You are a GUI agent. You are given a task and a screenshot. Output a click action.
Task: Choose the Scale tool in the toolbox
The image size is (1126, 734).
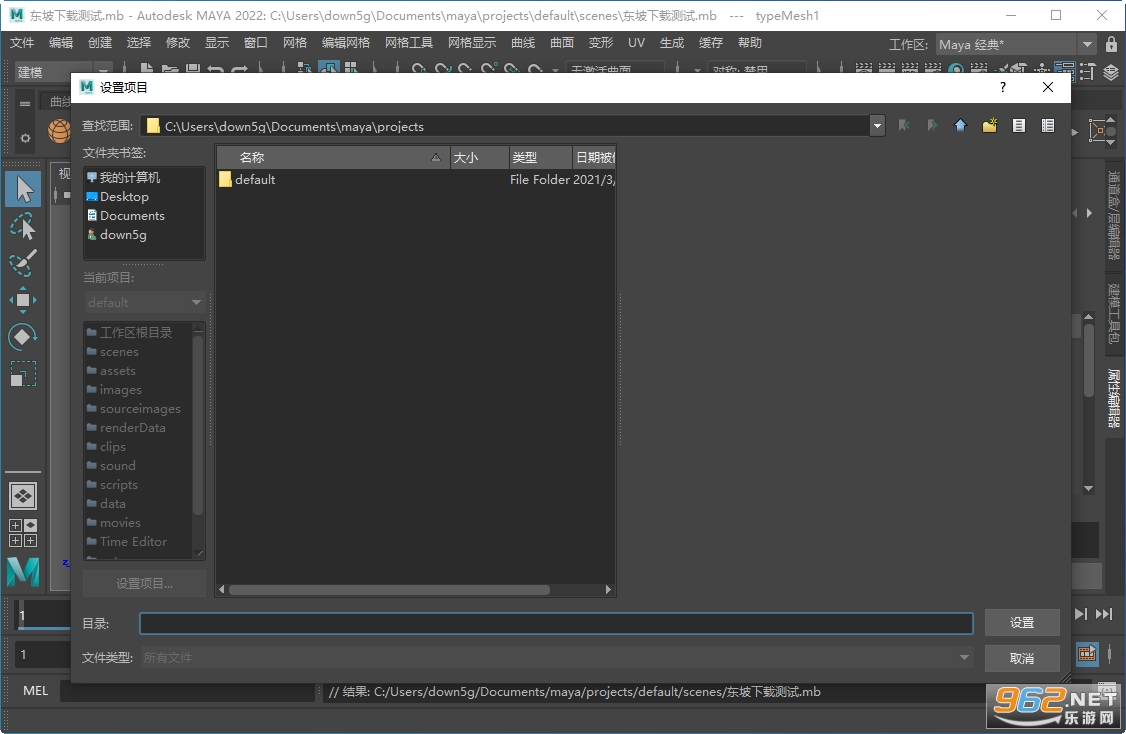click(23, 373)
